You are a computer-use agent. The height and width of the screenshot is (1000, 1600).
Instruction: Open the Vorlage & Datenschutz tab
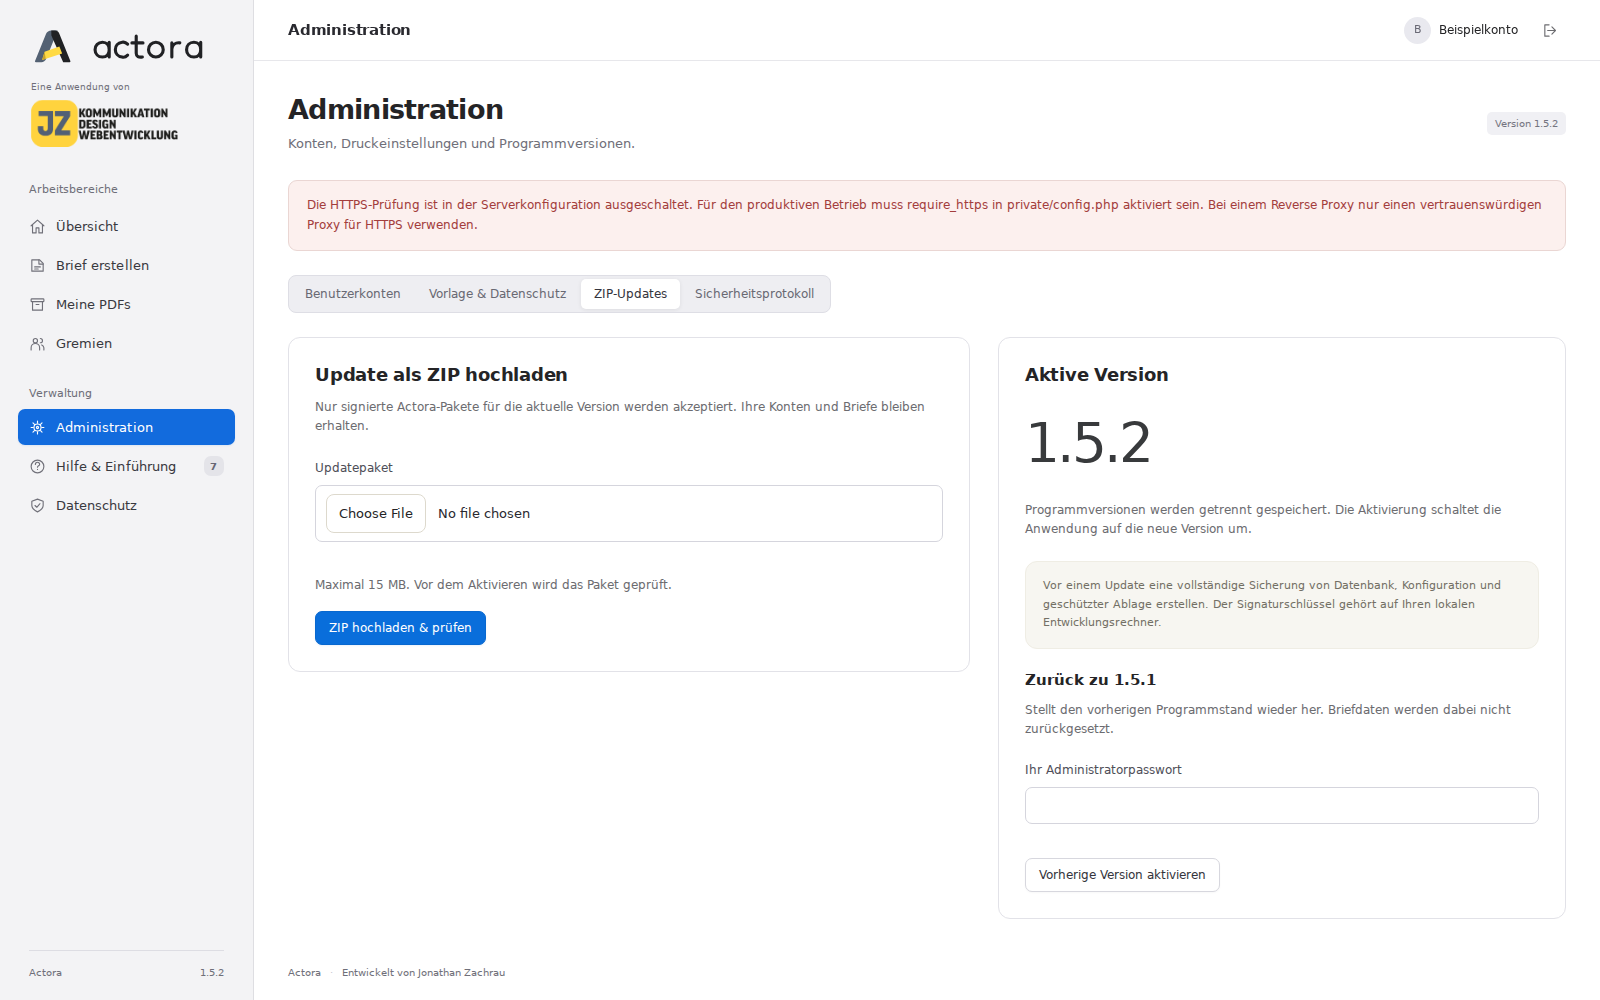pos(497,294)
